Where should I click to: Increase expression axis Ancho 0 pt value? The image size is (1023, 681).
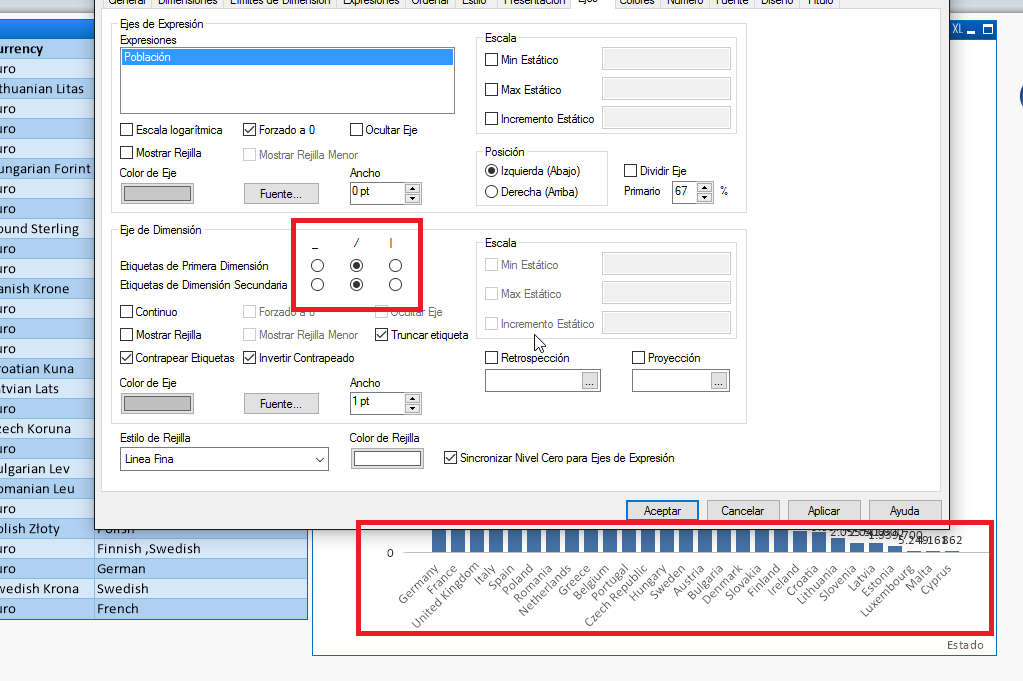(412, 189)
